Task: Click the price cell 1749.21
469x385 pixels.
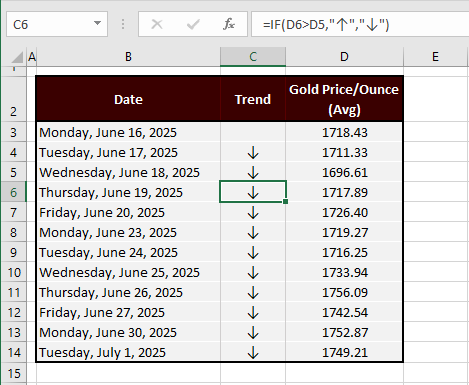Action: pyautogui.click(x=344, y=352)
